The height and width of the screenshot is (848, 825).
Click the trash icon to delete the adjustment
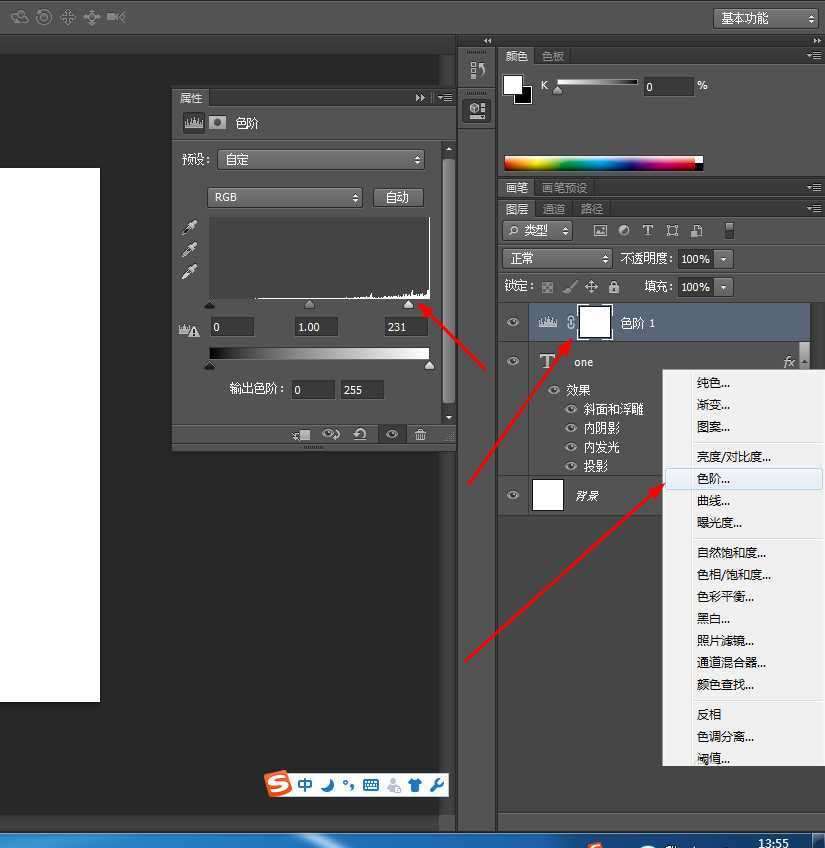pos(421,434)
